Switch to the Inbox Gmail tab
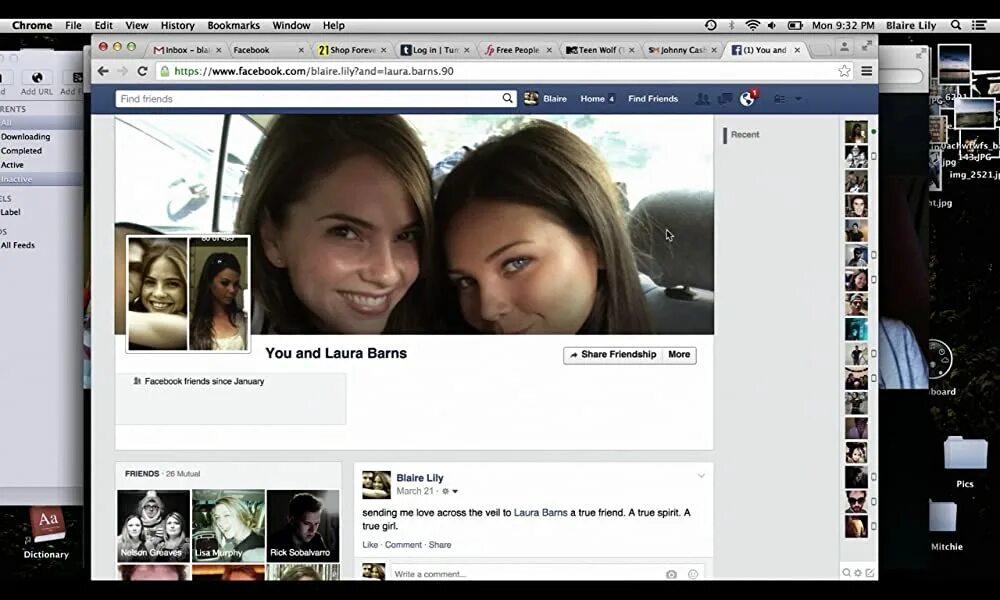The height and width of the screenshot is (600, 1000). [x=186, y=50]
